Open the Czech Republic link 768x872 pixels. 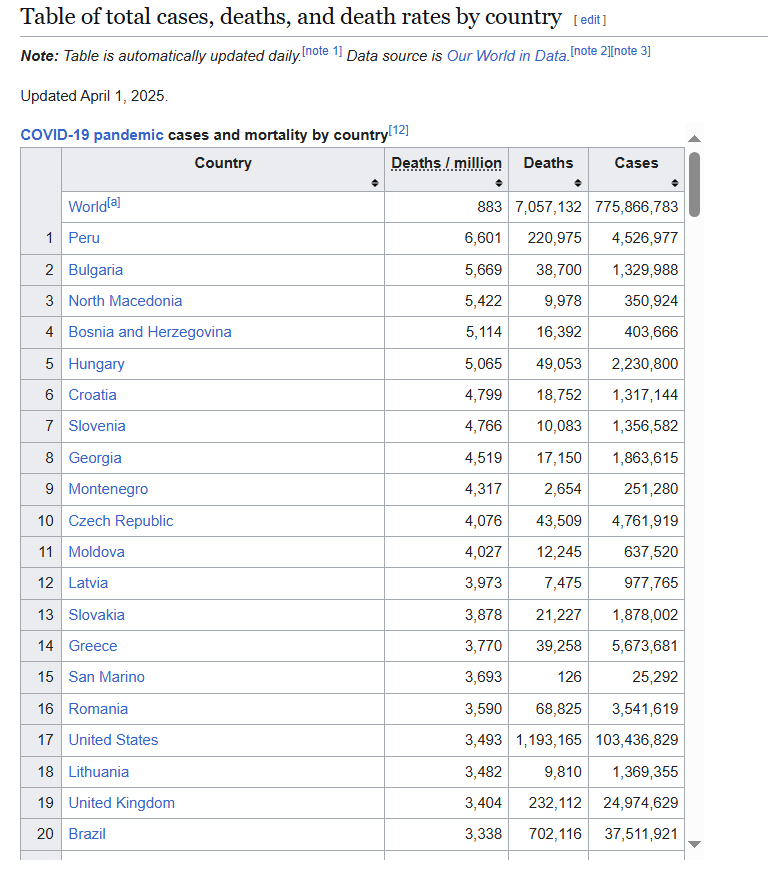tap(121, 521)
